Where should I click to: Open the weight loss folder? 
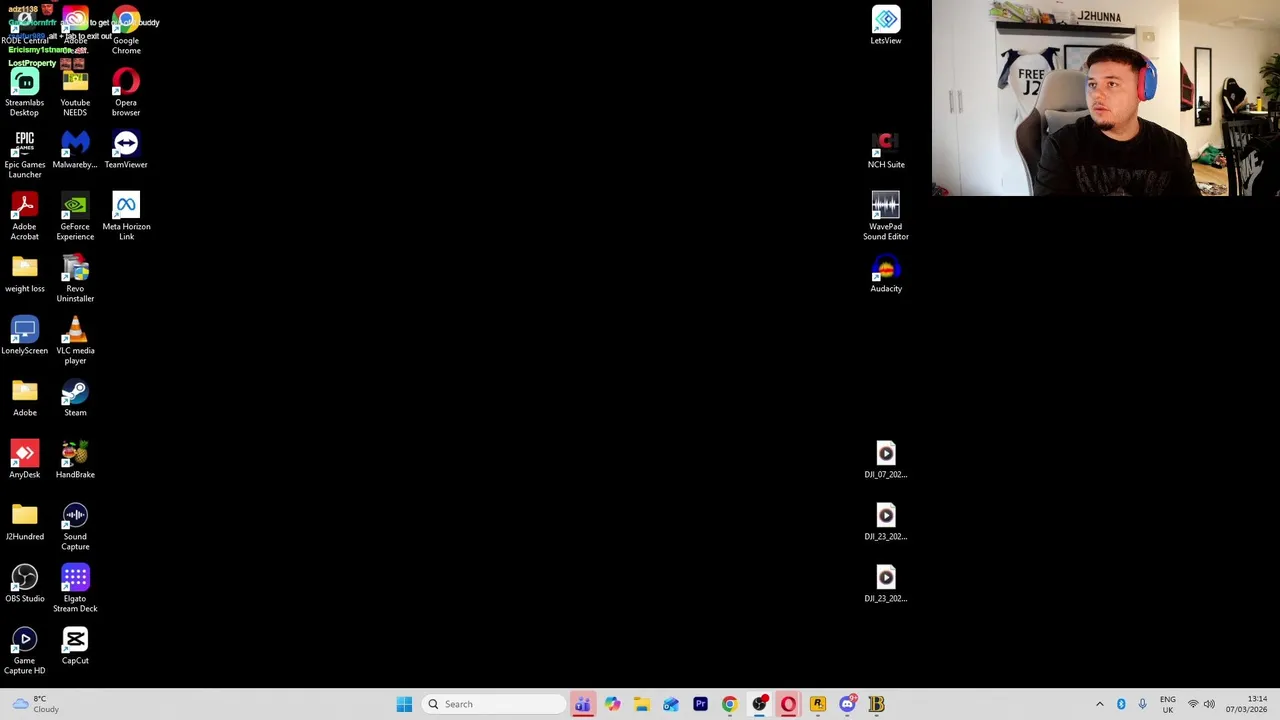point(24,274)
